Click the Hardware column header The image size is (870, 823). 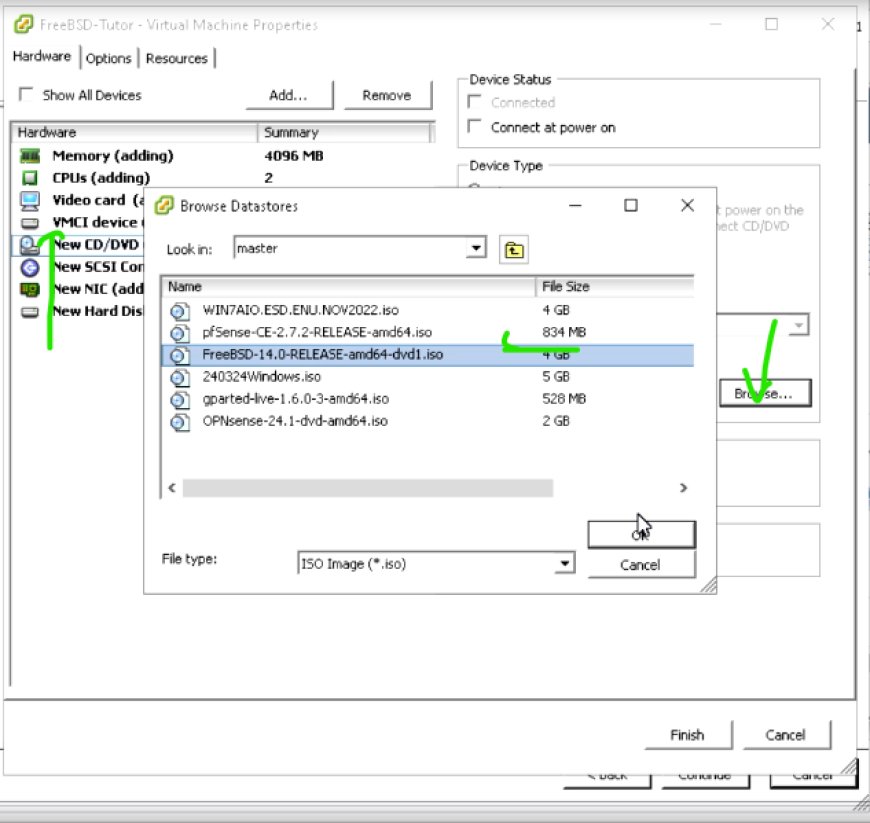tap(134, 132)
